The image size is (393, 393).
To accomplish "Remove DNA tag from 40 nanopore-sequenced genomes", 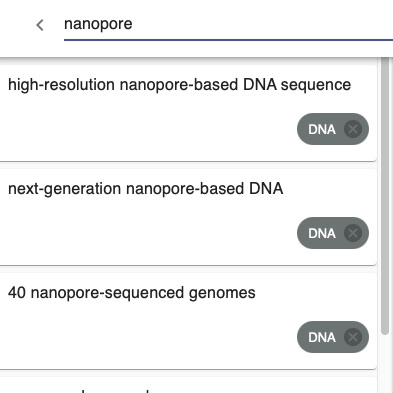I will 353,337.
